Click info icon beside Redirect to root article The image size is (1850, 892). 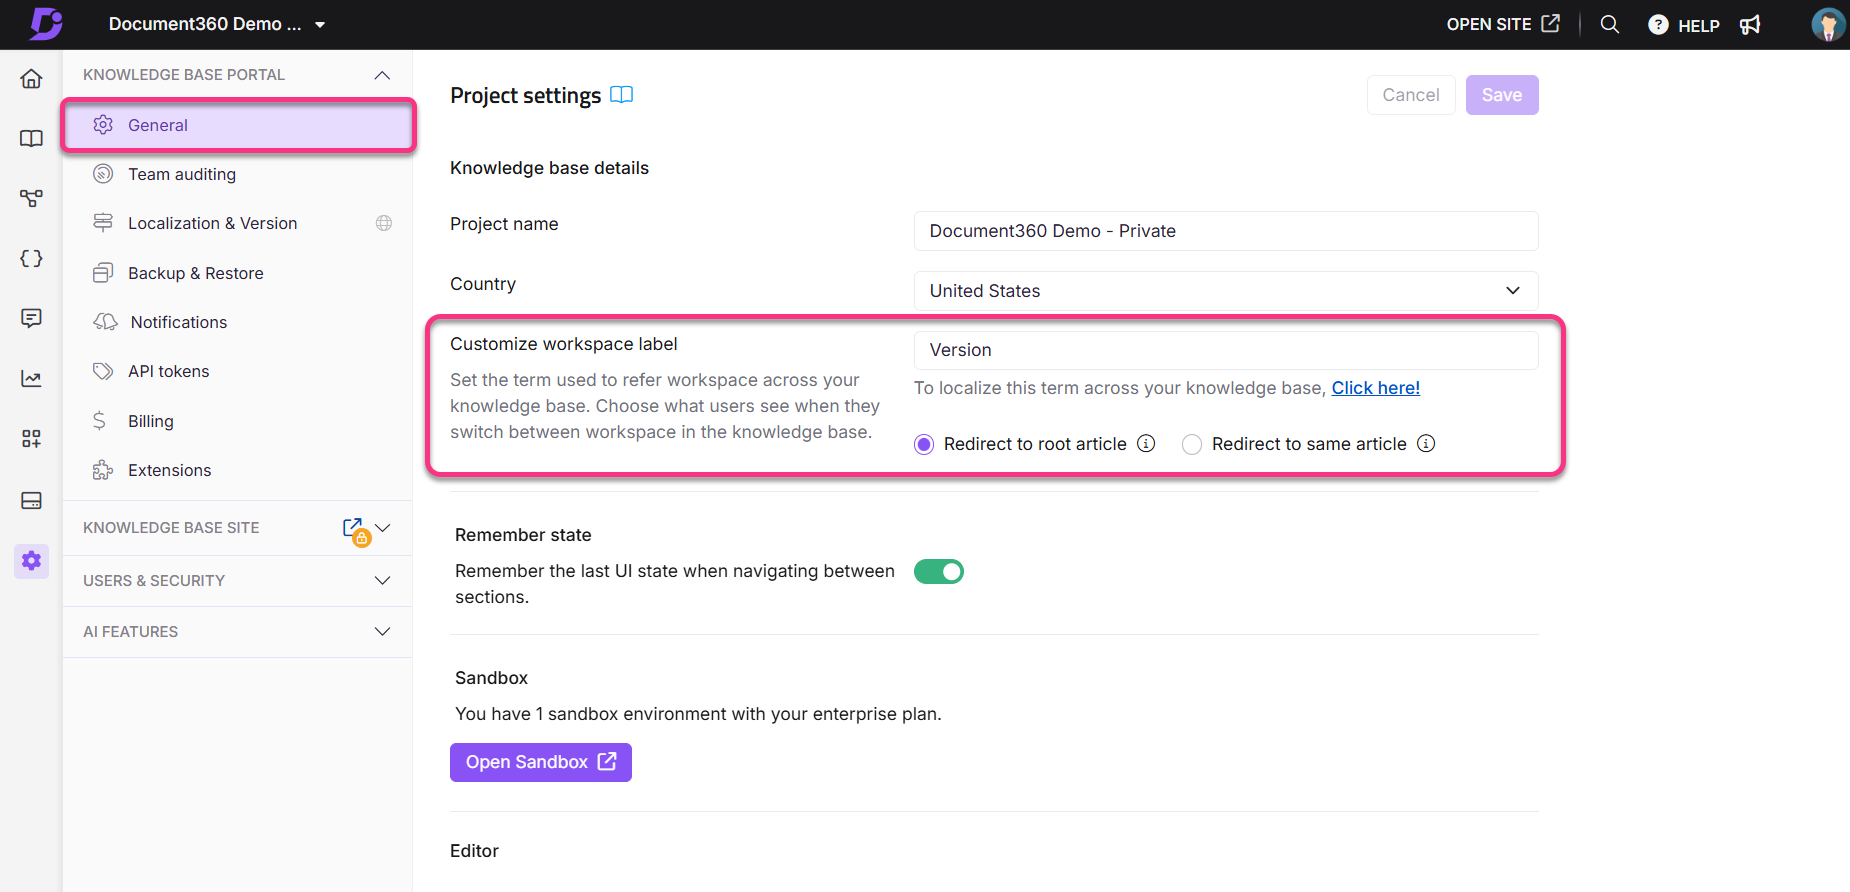pos(1146,443)
